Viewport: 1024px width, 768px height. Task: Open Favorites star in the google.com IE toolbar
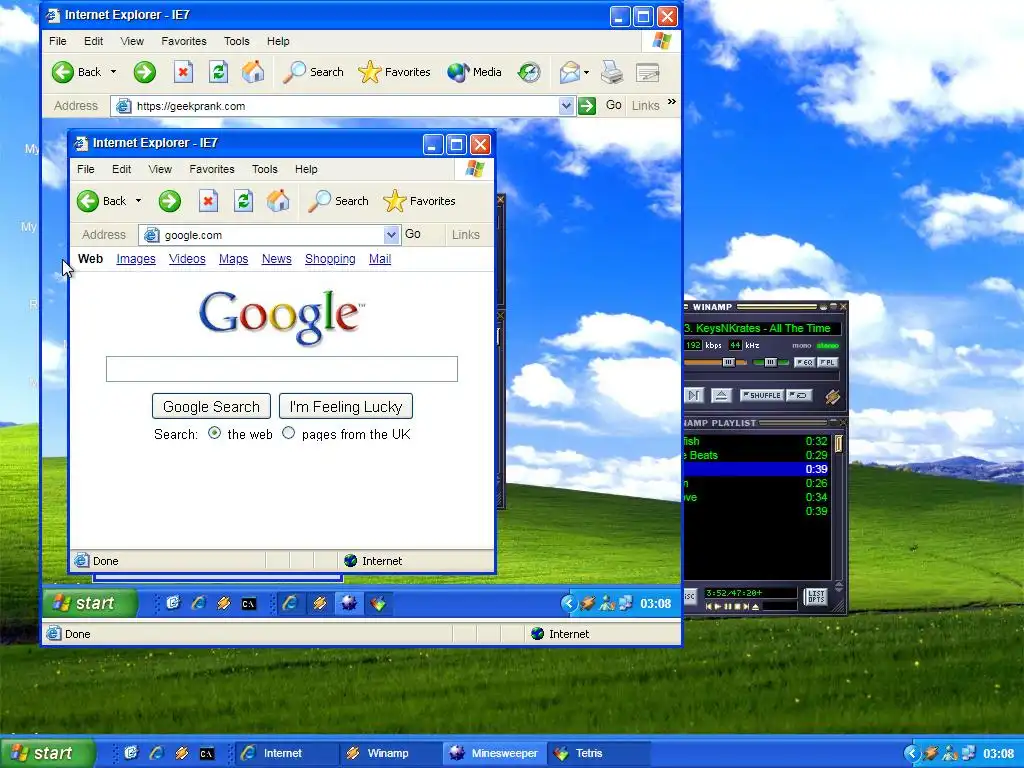click(x=419, y=201)
